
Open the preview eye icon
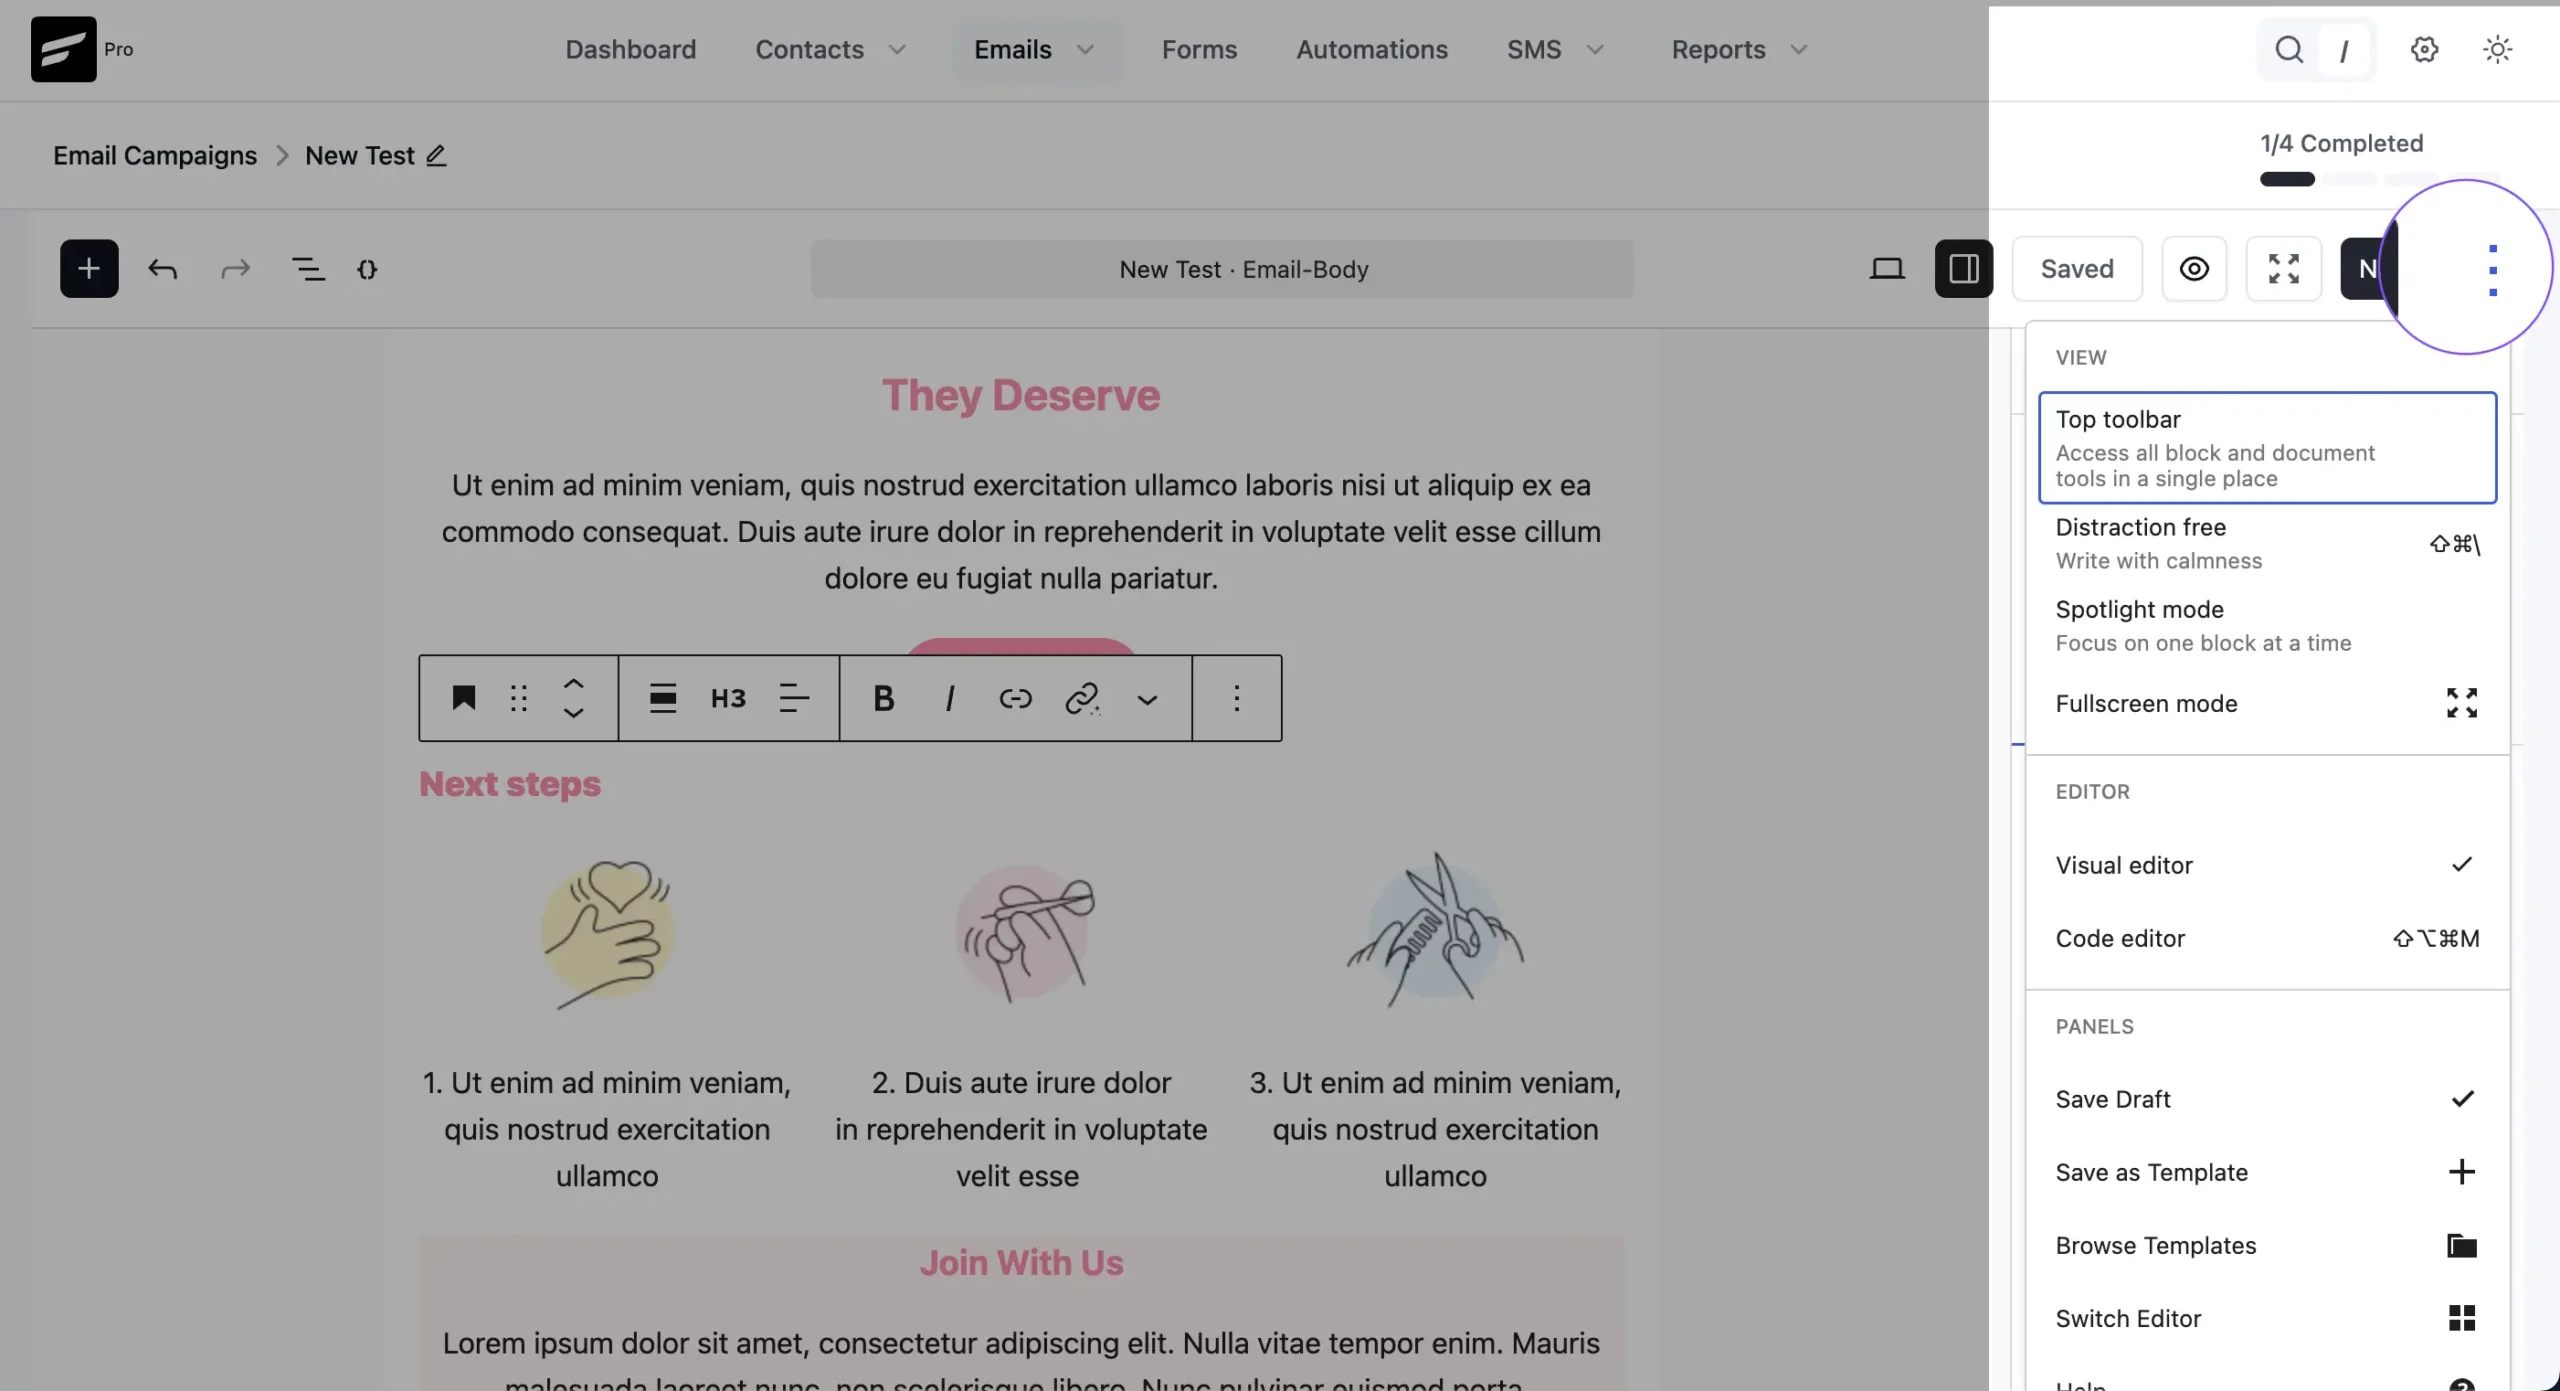[2194, 268]
